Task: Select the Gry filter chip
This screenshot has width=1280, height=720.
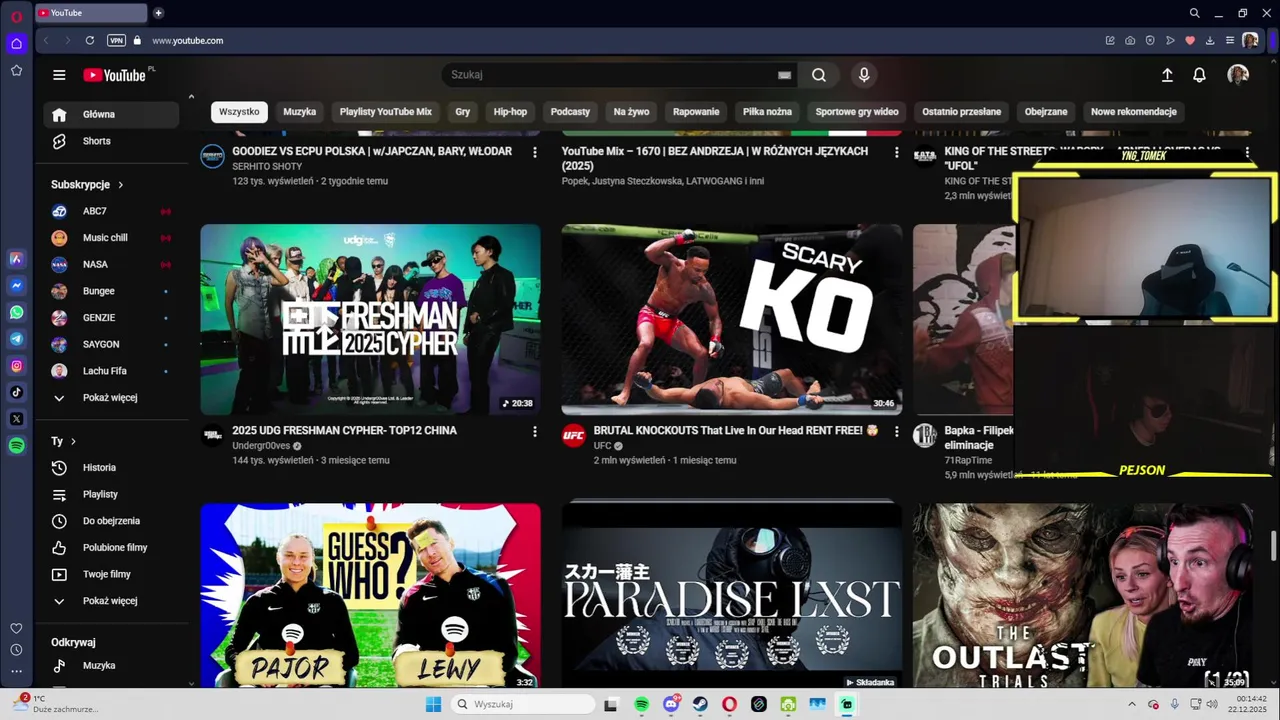Action: click(x=462, y=112)
